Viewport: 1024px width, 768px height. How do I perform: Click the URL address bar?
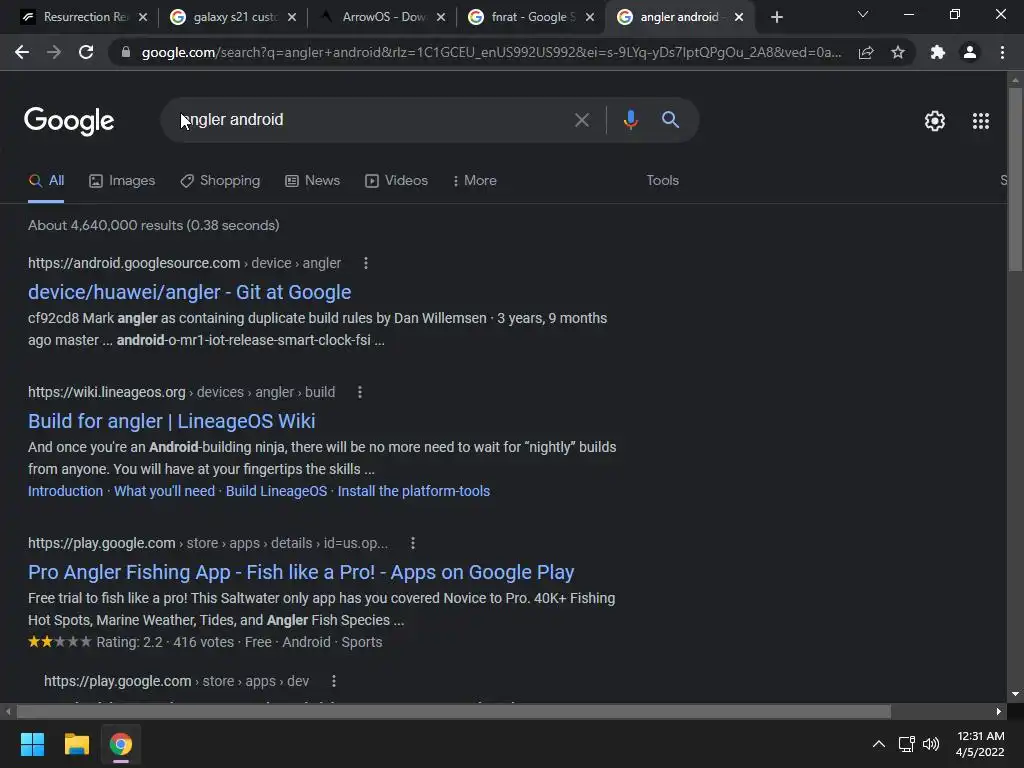tap(491, 52)
